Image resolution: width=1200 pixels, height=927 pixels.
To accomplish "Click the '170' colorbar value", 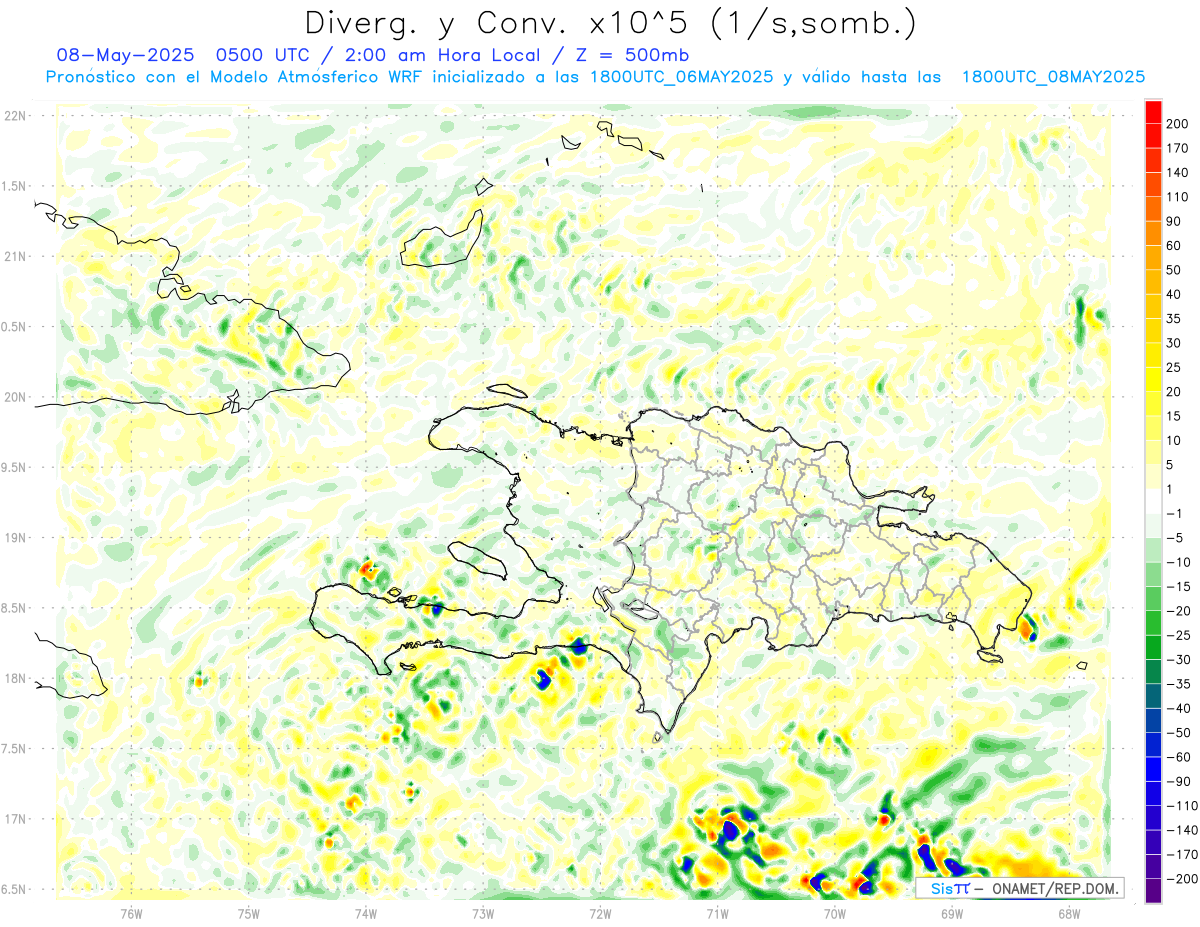I will pyautogui.click(x=1179, y=148).
